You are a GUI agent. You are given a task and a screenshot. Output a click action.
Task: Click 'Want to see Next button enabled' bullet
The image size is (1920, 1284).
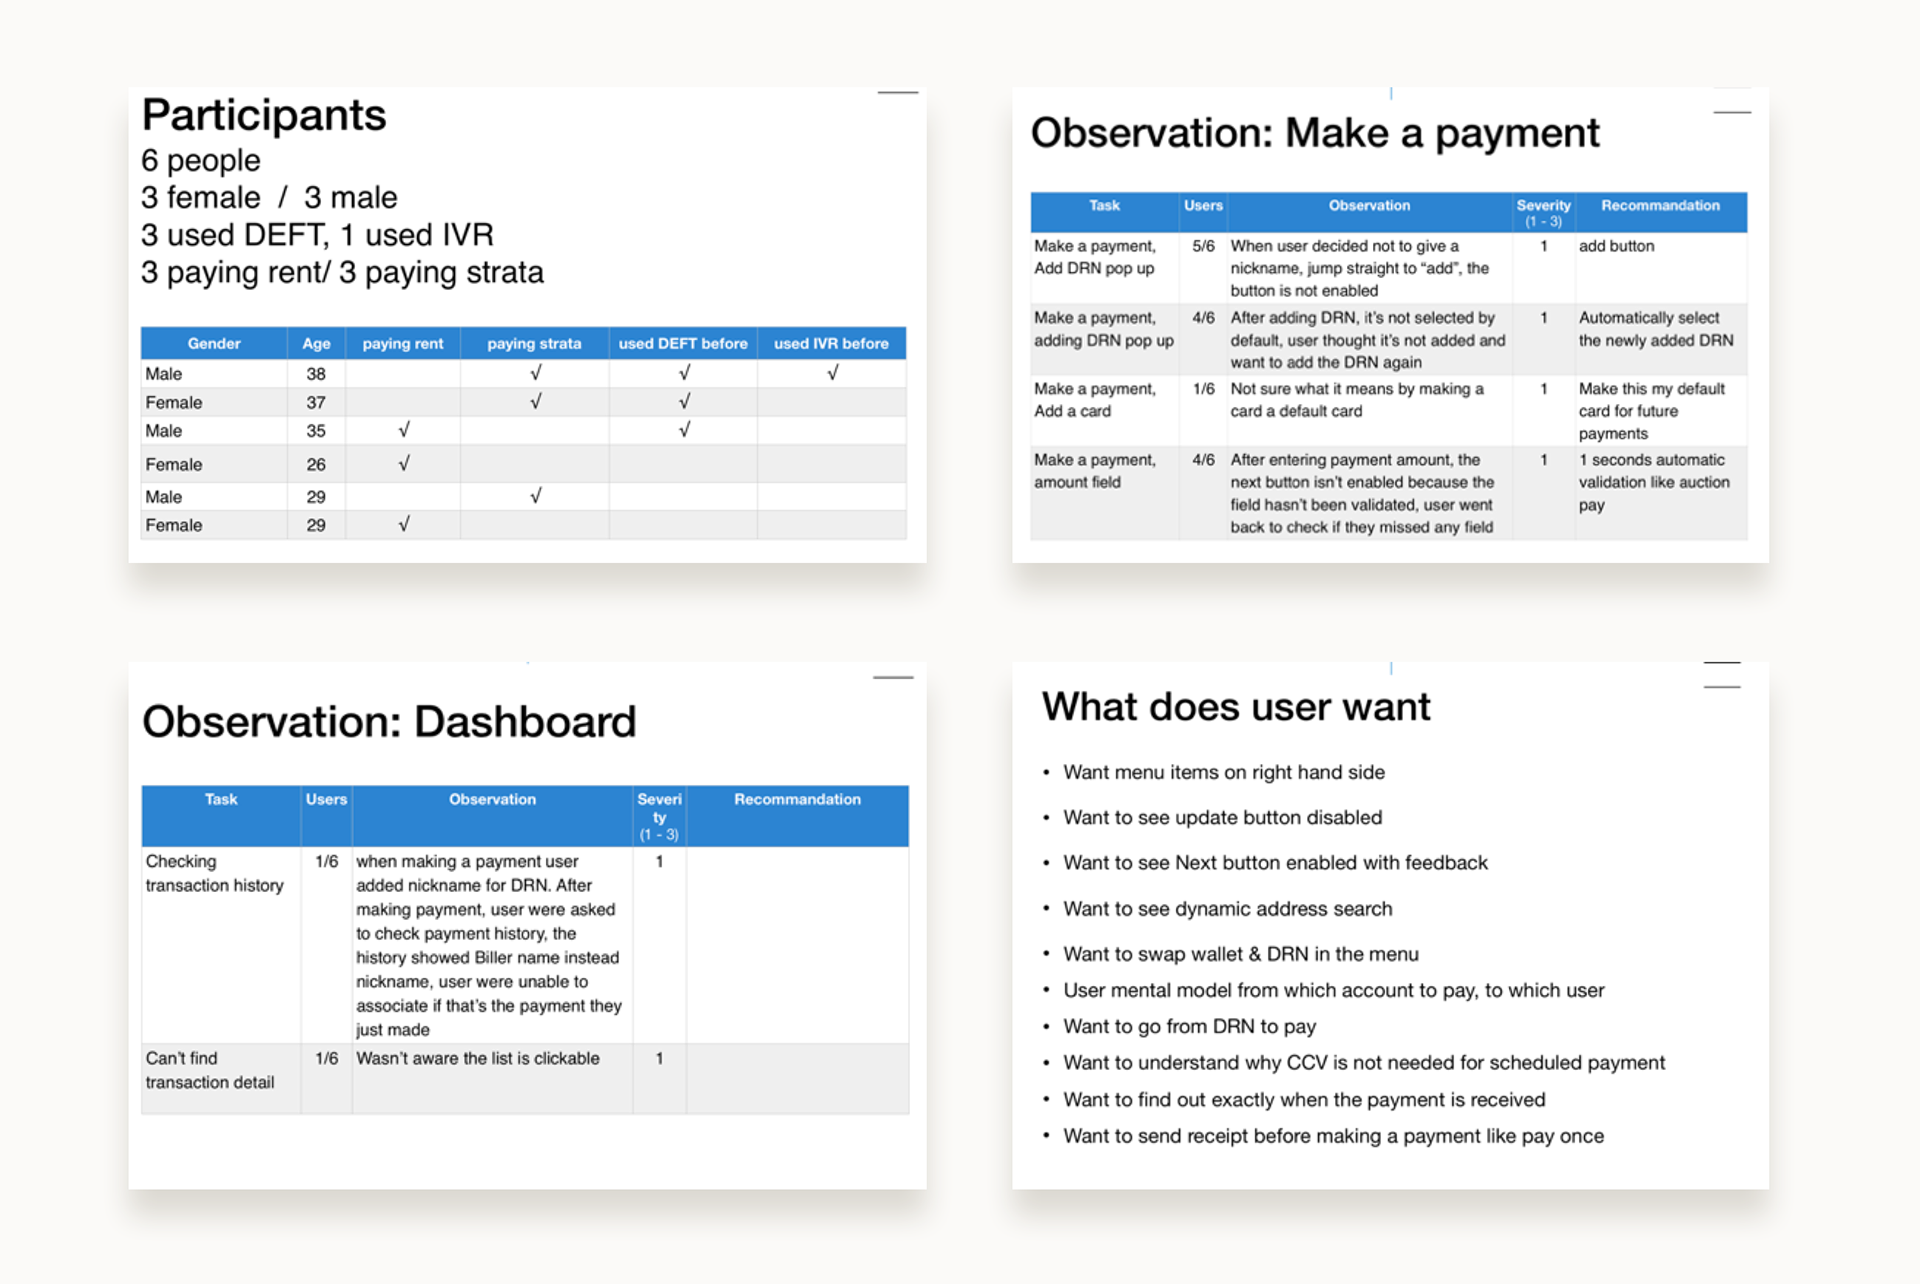coord(1275,862)
